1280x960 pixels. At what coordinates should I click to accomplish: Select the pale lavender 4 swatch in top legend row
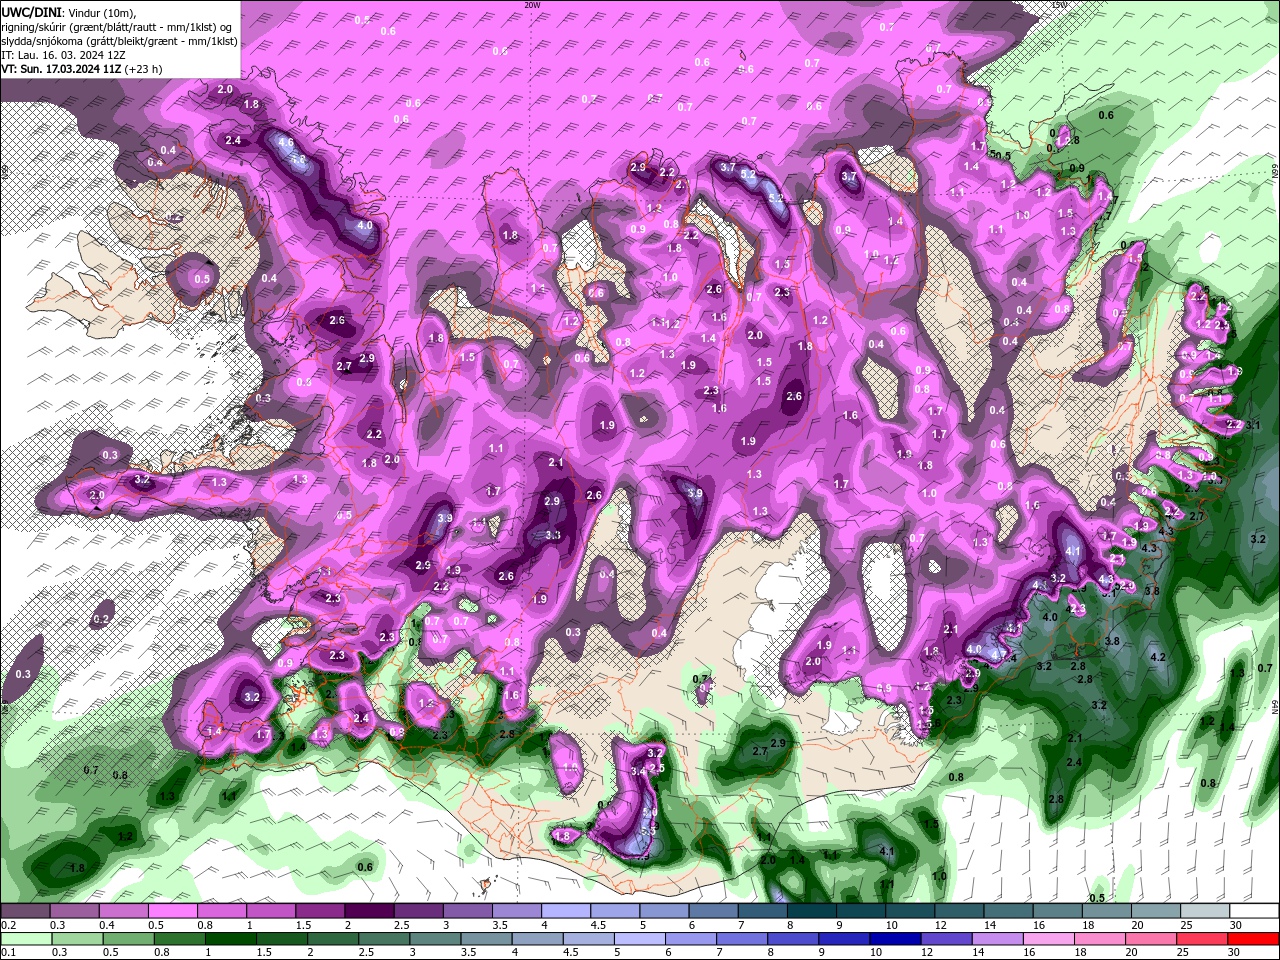[x=566, y=911]
